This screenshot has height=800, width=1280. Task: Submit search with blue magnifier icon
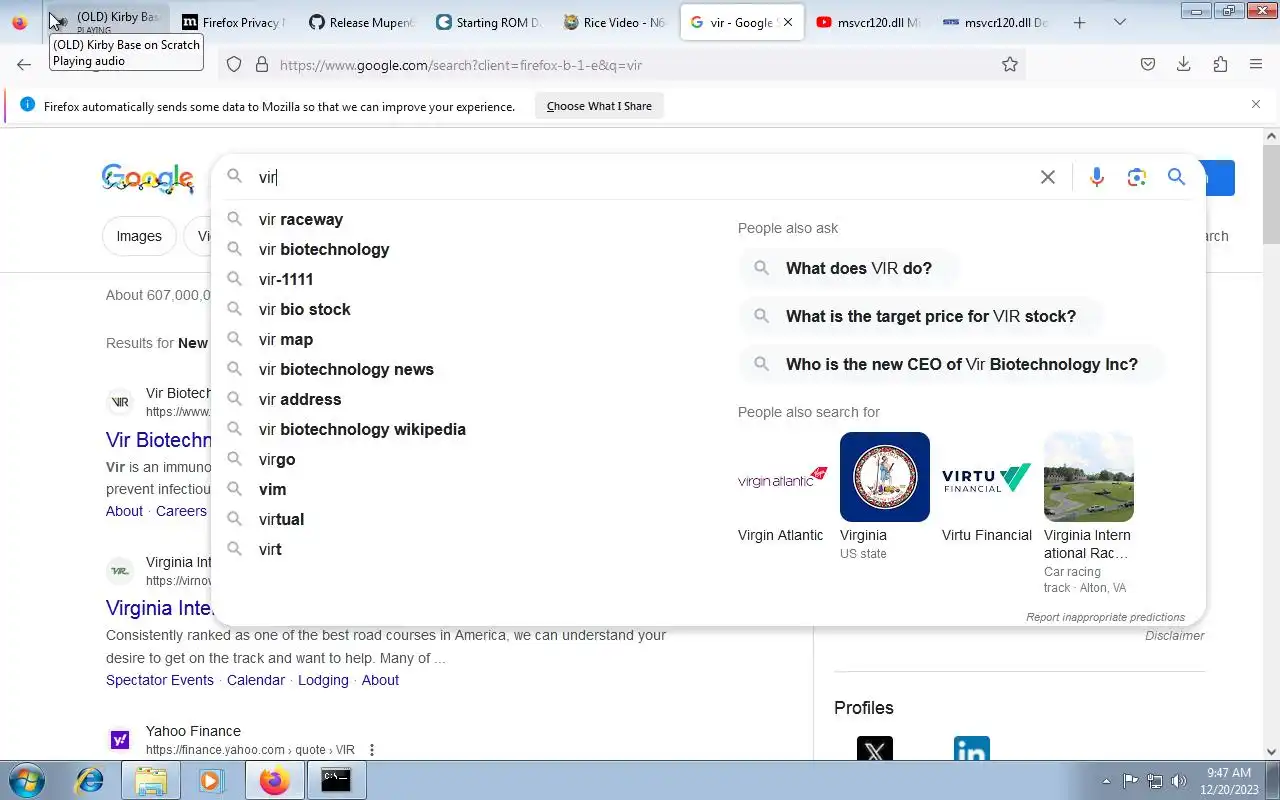[1176, 177]
